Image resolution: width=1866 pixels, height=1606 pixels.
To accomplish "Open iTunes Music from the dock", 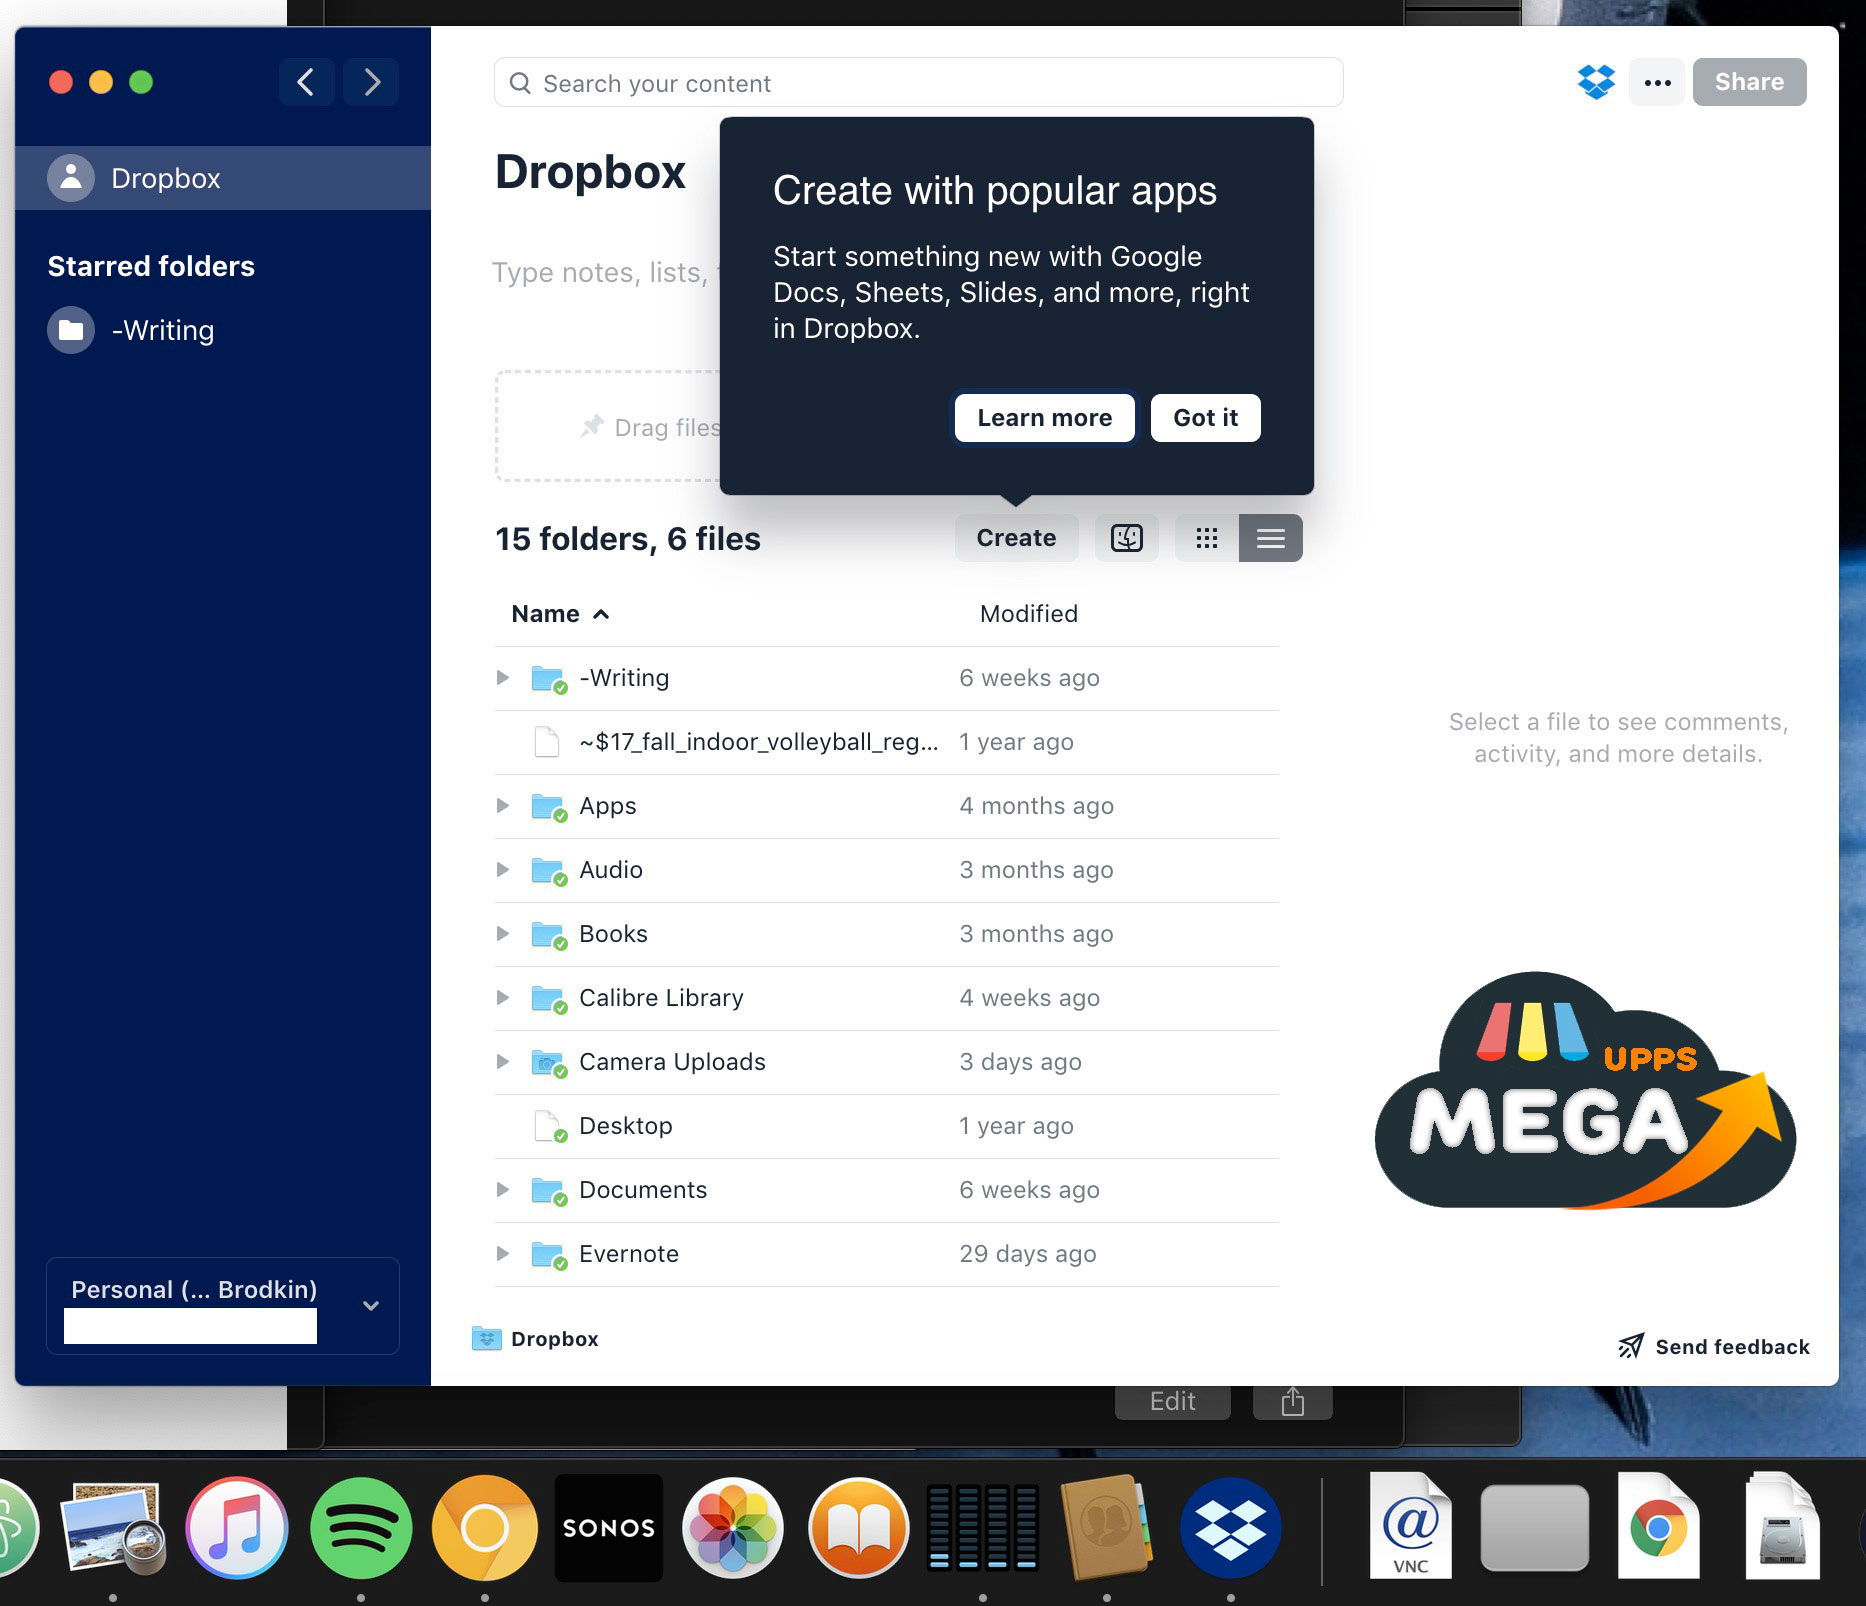I will (237, 1528).
